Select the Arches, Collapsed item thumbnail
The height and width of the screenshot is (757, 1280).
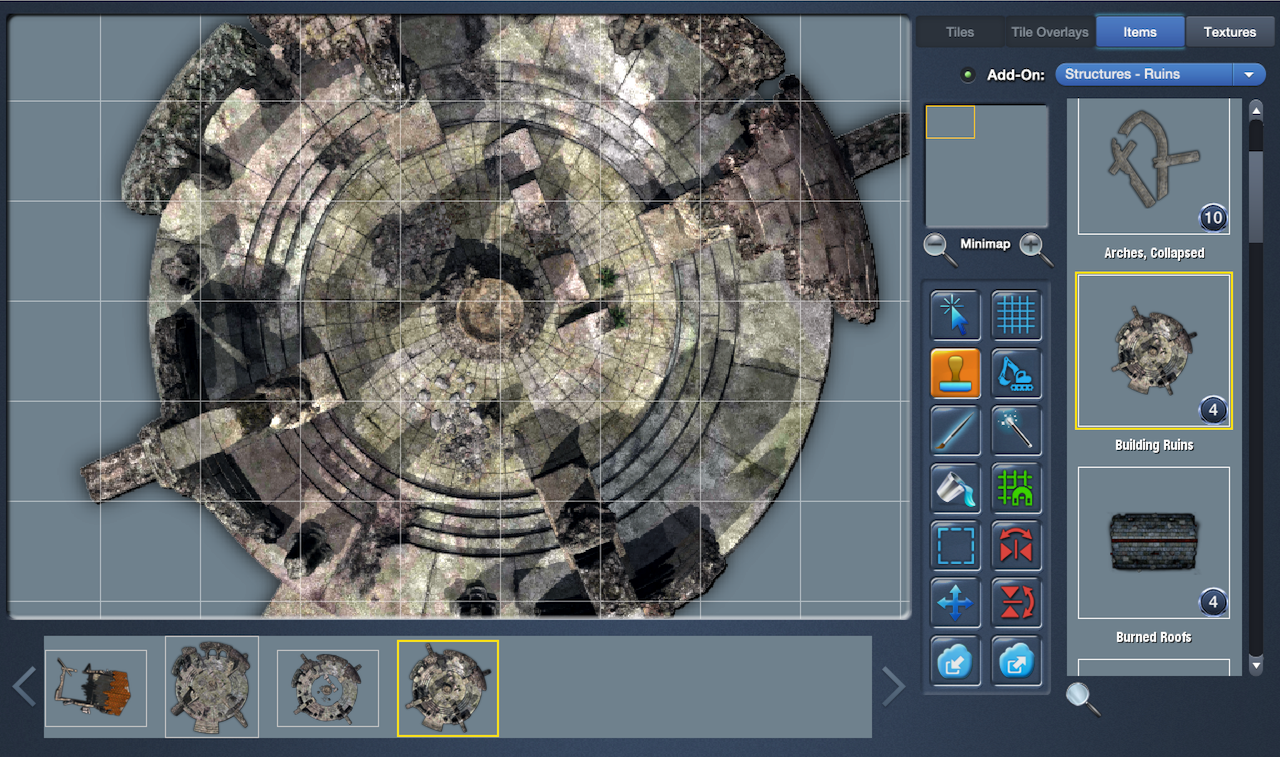(x=1154, y=166)
